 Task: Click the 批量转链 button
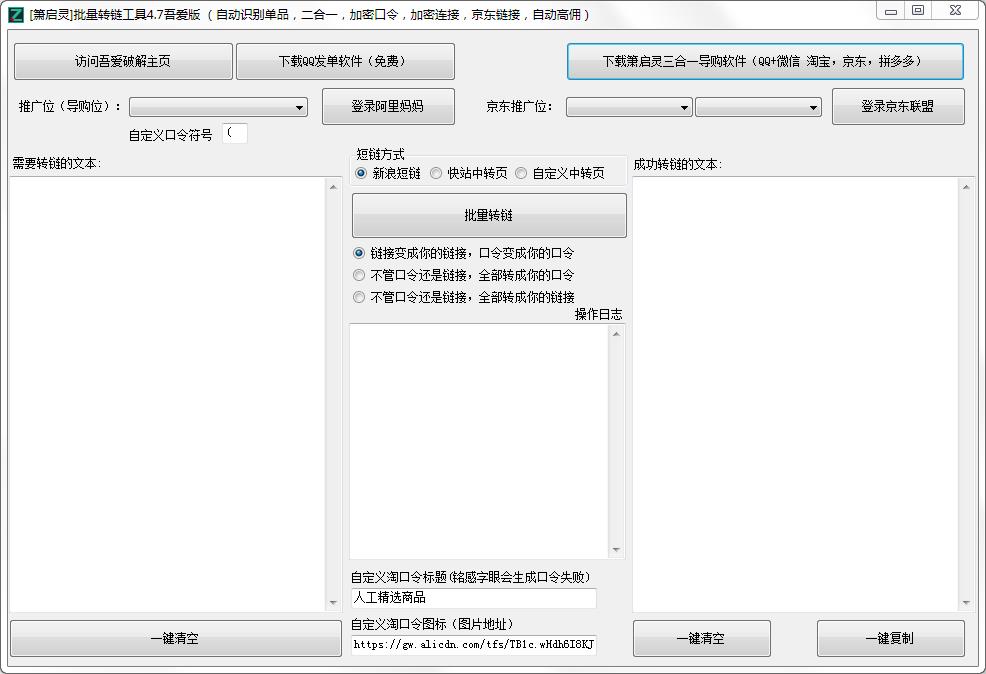489,215
